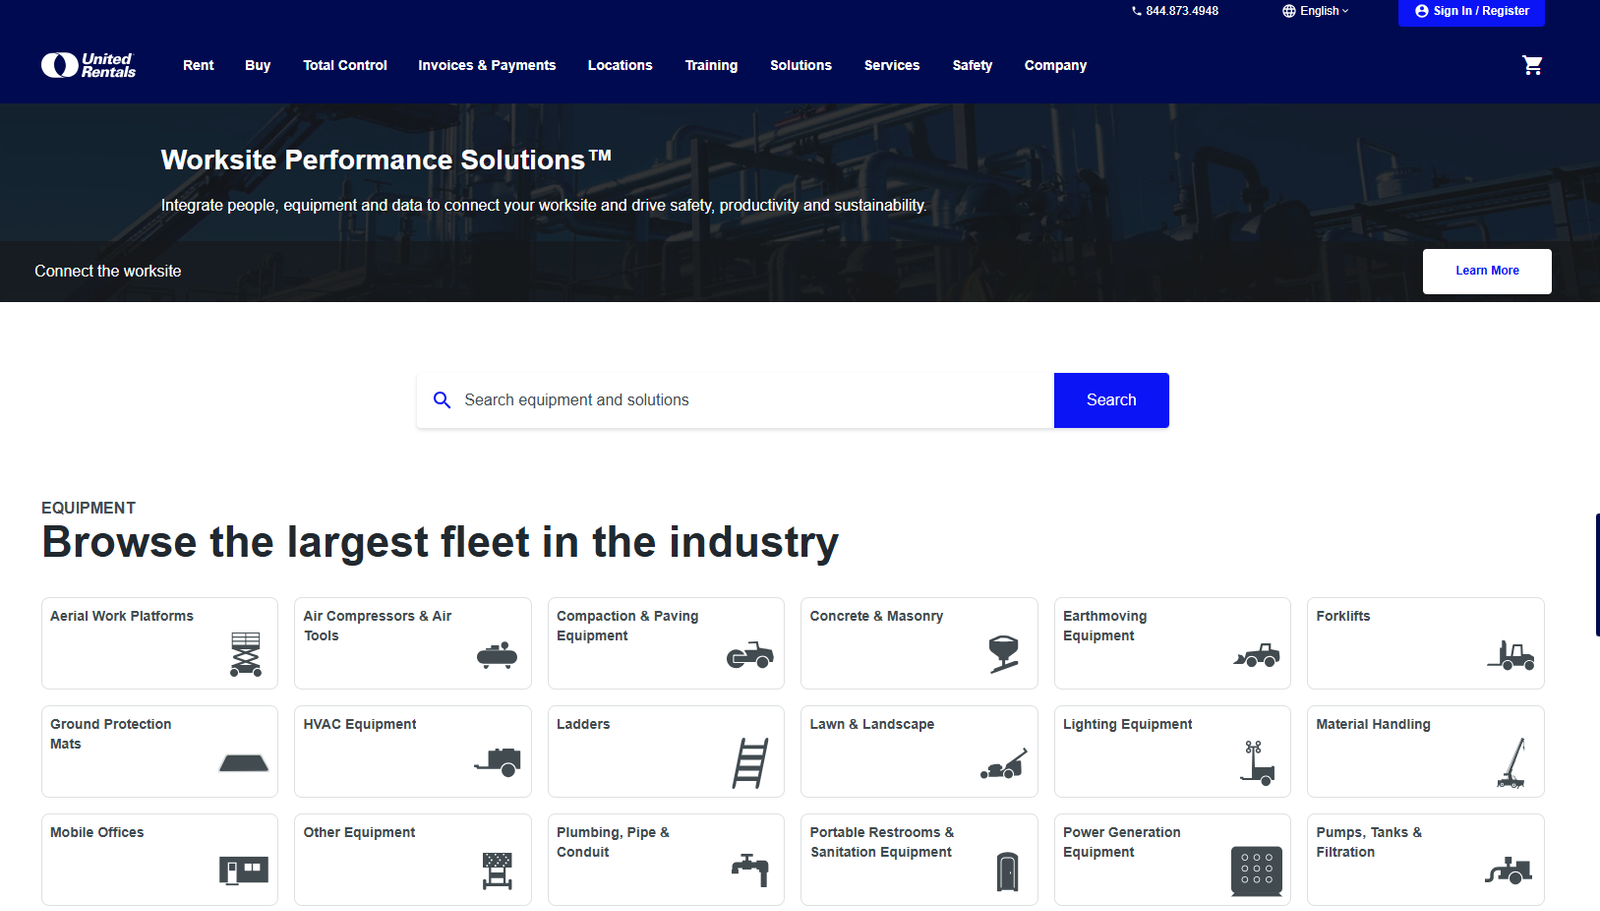The image size is (1600, 911).
Task: Click the lawn mower icon in Lawn & Landscape
Action: [x=1003, y=765]
